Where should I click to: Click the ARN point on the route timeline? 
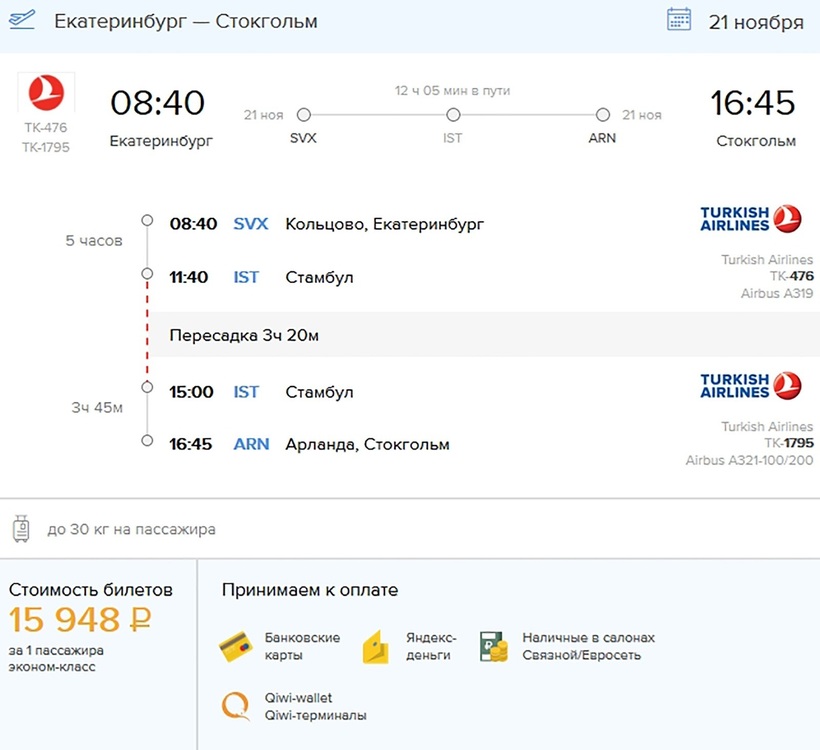tap(602, 115)
